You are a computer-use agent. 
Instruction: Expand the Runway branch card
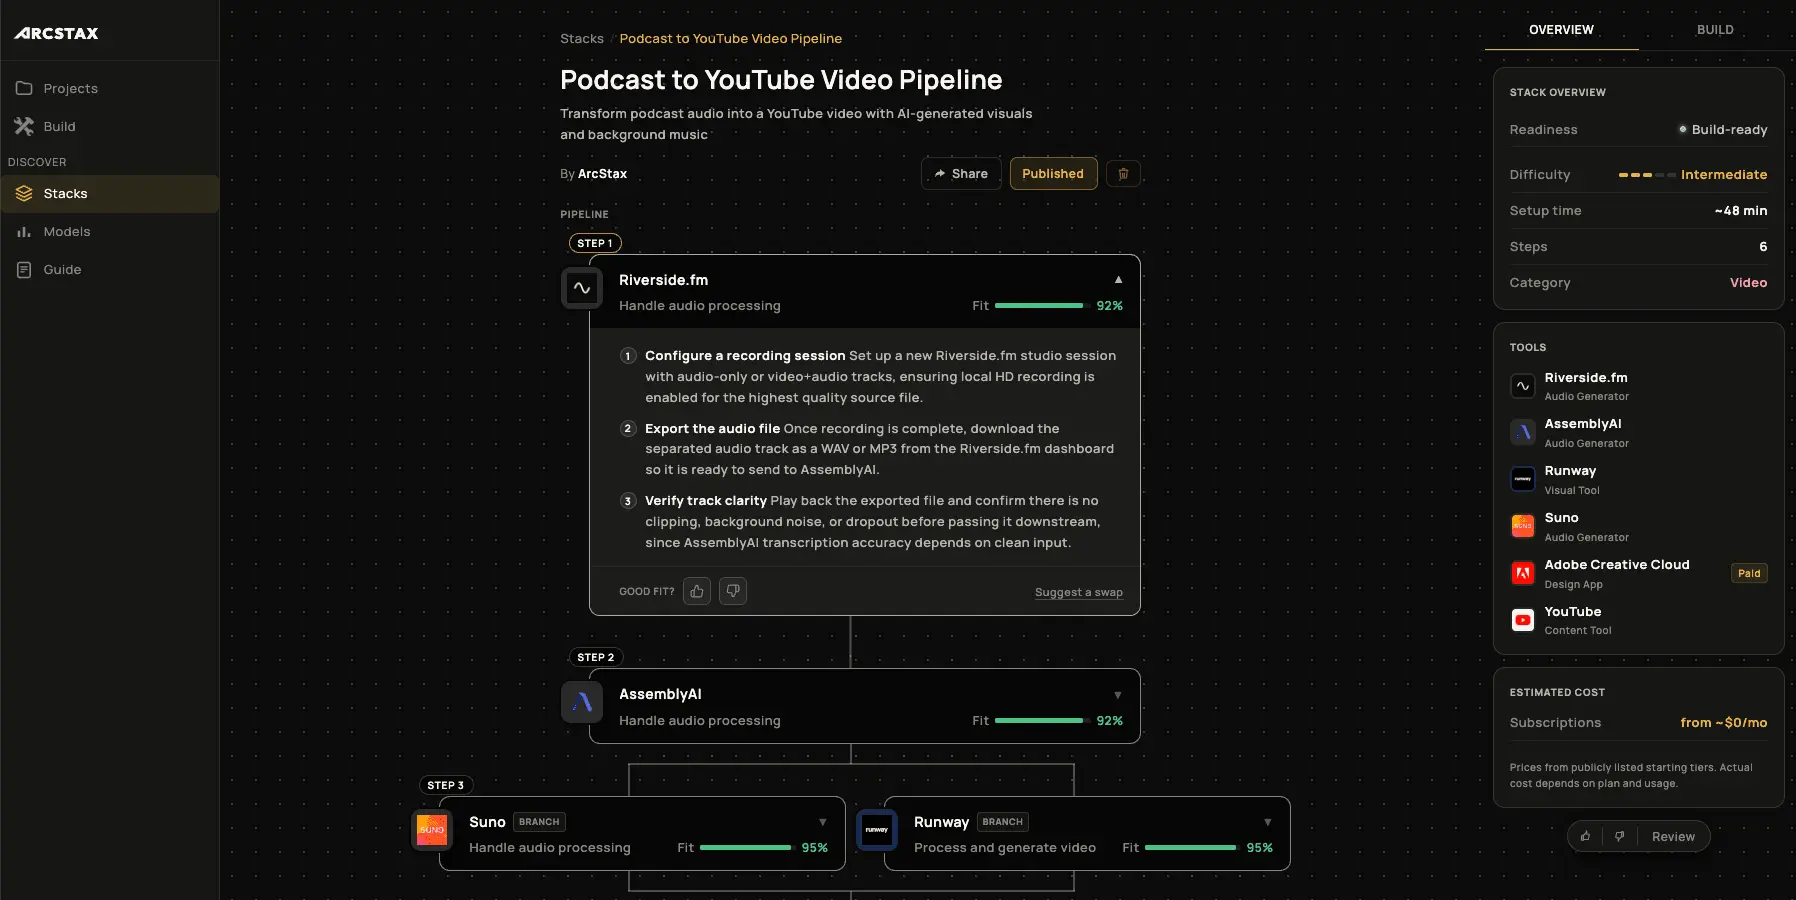pos(1268,822)
